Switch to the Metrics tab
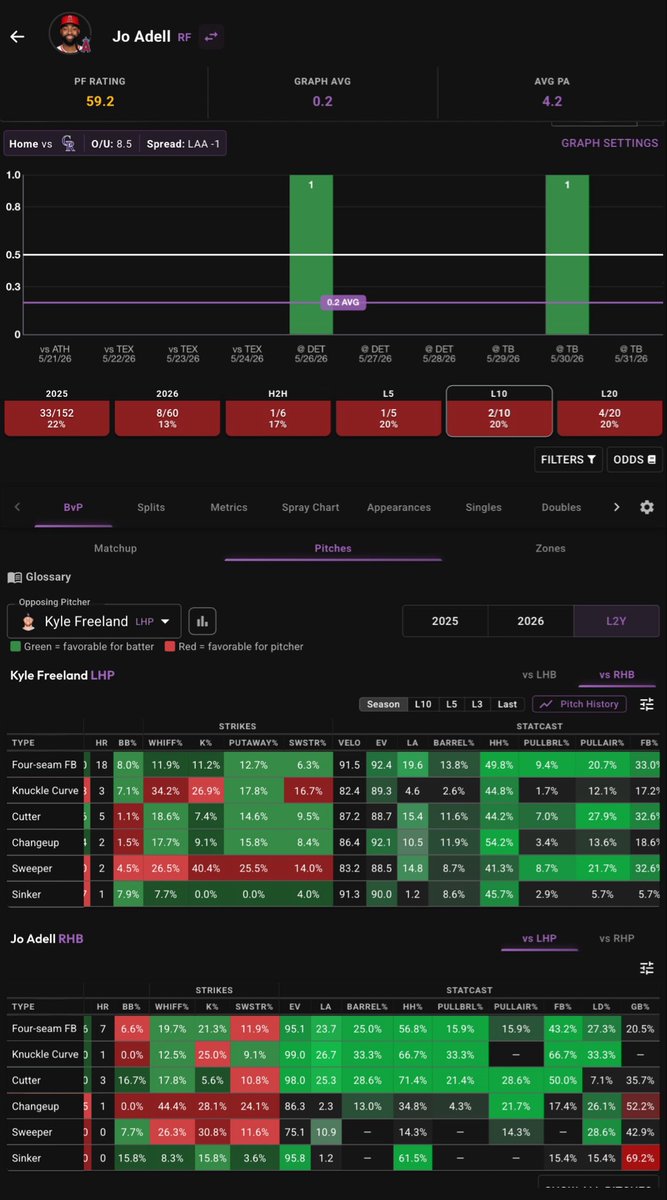Viewport: 667px width, 1200px height. [x=228, y=507]
